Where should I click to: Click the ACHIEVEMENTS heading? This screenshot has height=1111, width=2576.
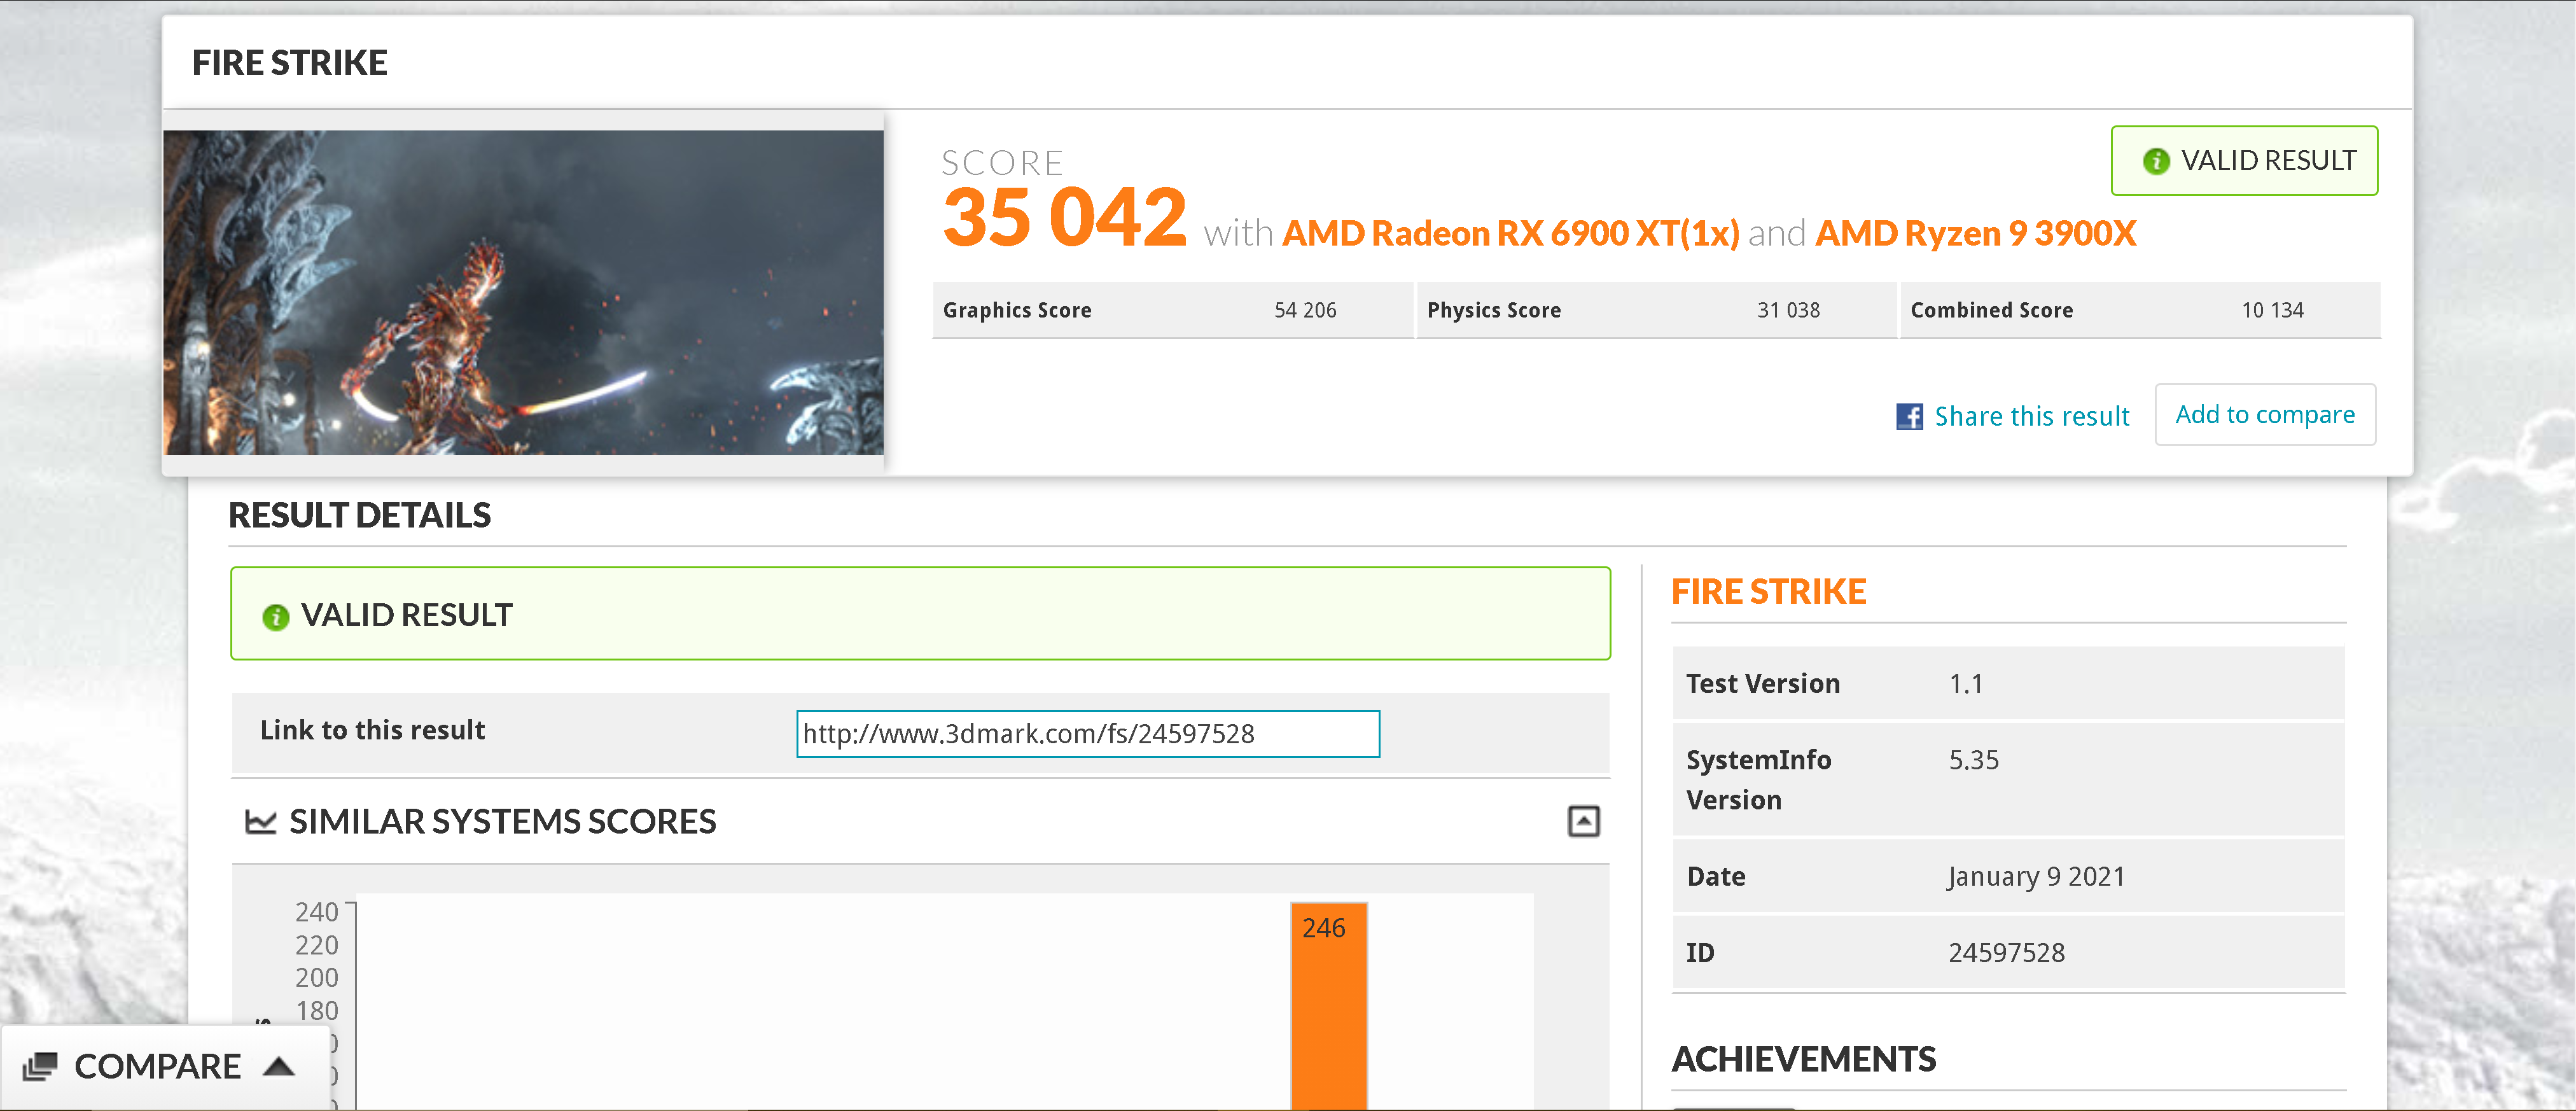pos(1804,1059)
